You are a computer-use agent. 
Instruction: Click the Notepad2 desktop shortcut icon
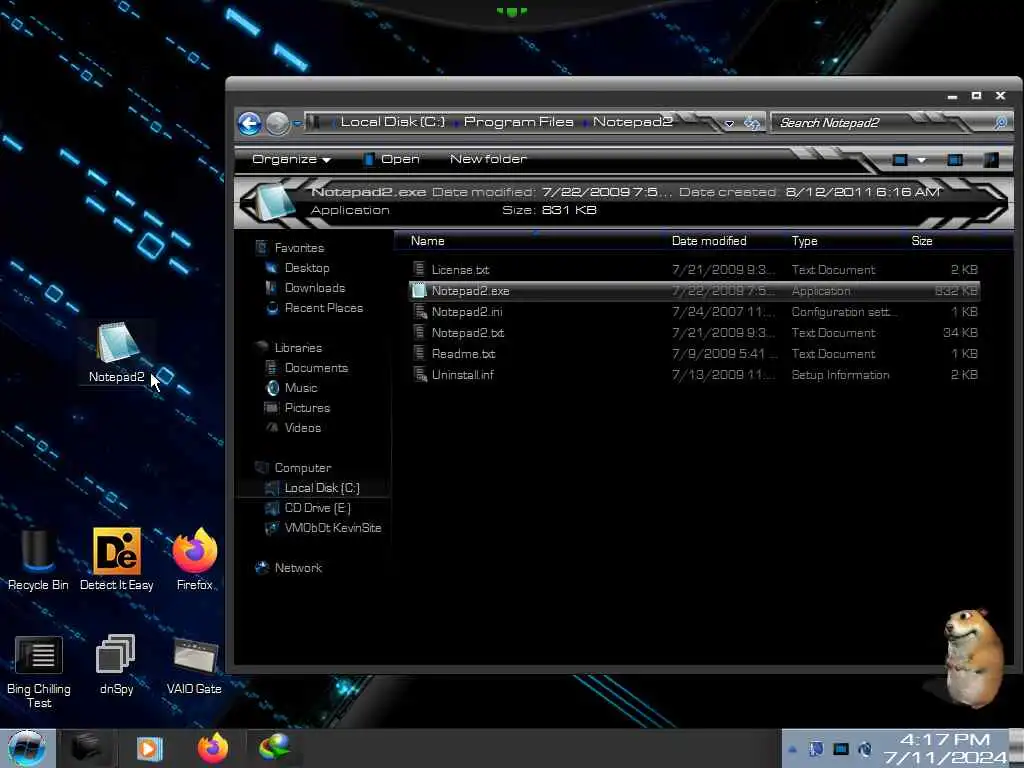pyautogui.click(x=117, y=351)
